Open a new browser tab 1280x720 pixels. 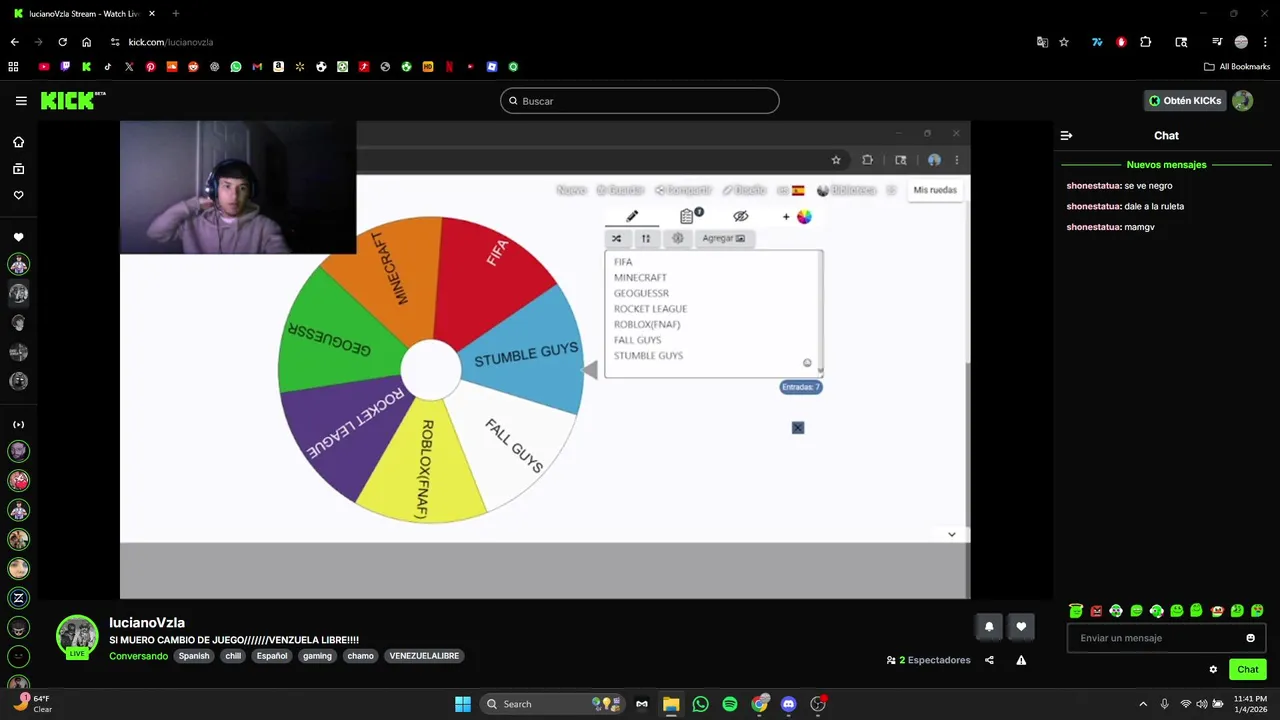(x=175, y=13)
